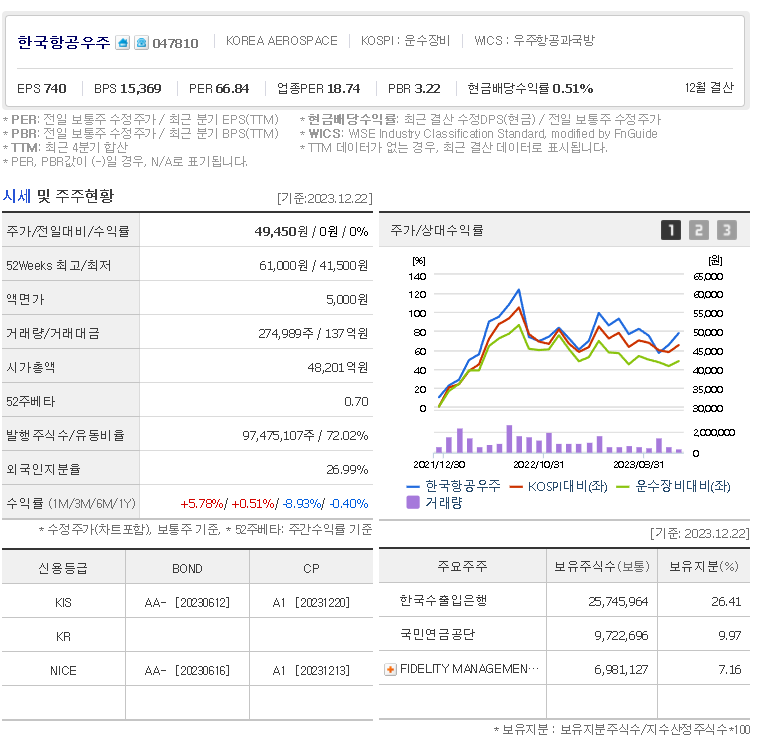Image resolution: width=760 pixels, height=747 pixels.
Task: Click the 한국항공우주 company name
Action: (x=63, y=42)
